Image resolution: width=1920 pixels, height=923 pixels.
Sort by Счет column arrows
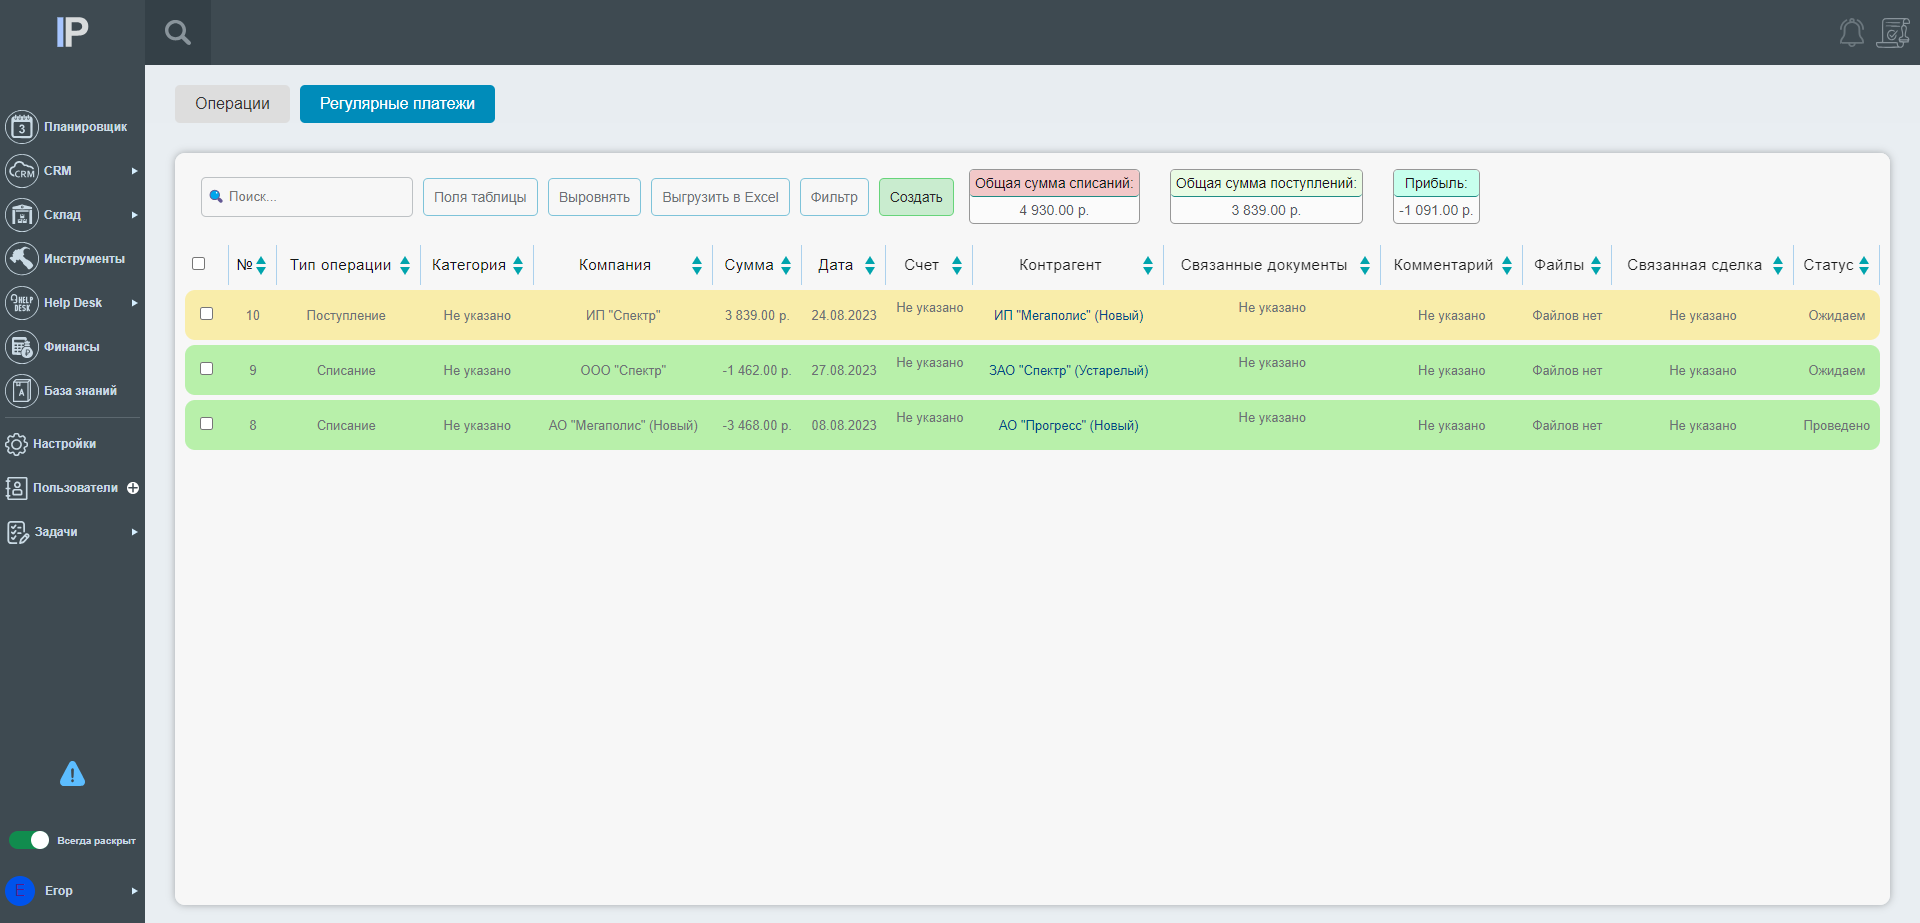(x=957, y=265)
